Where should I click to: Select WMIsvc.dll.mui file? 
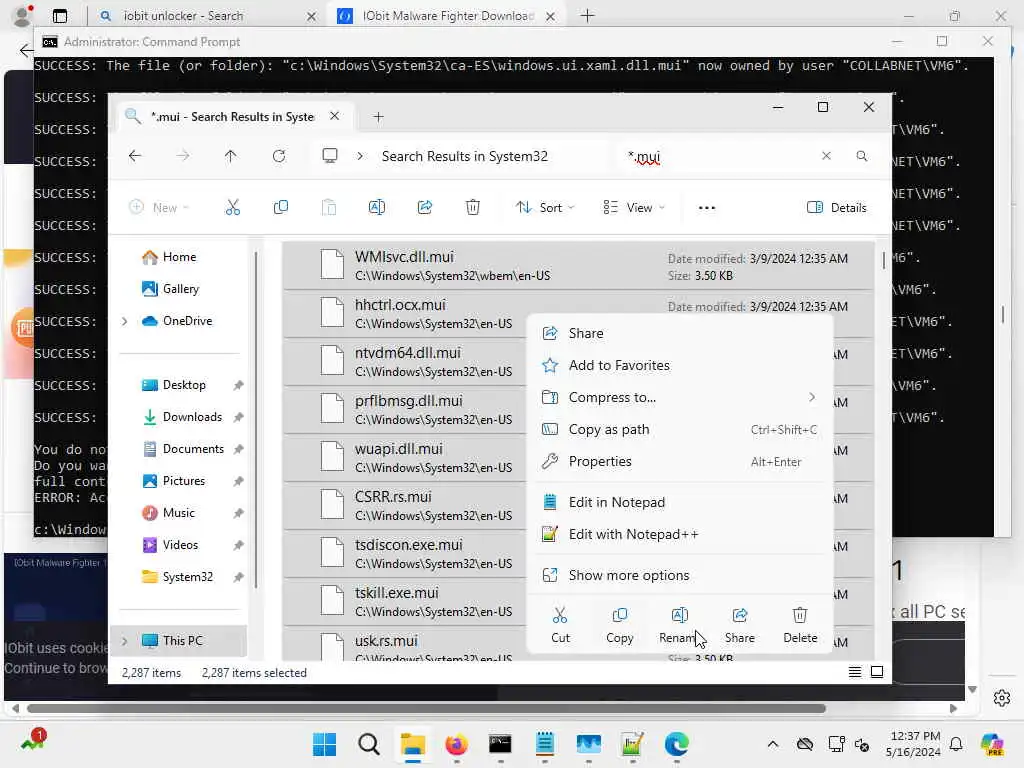click(578, 266)
